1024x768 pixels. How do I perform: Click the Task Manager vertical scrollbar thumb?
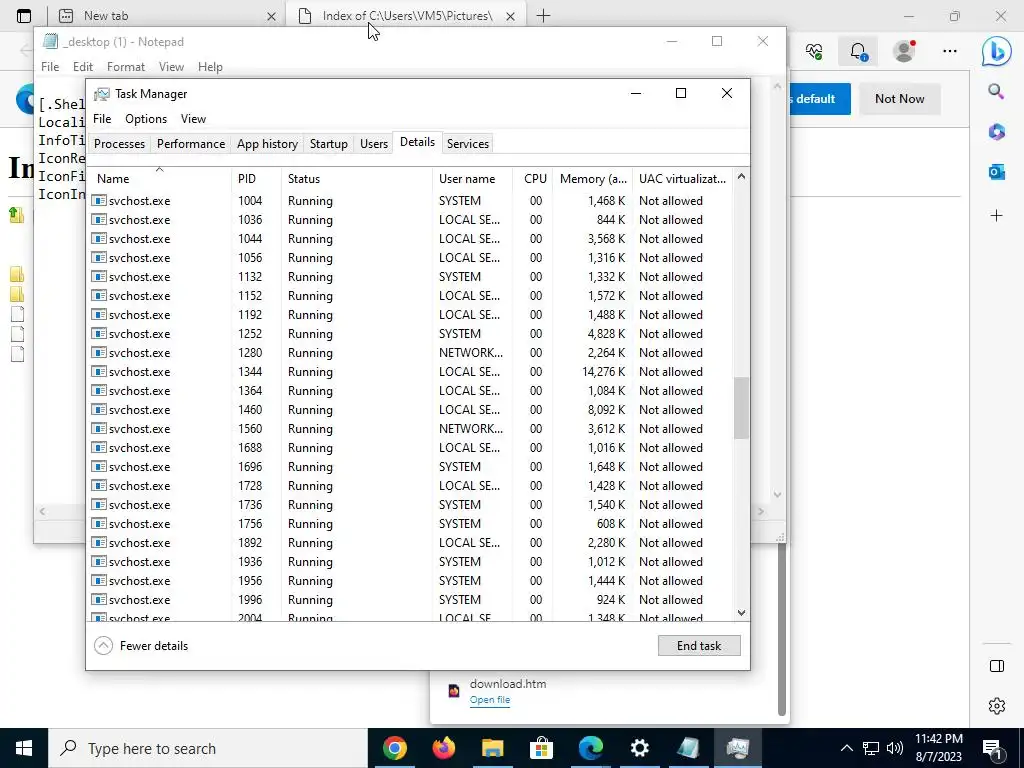(741, 408)
